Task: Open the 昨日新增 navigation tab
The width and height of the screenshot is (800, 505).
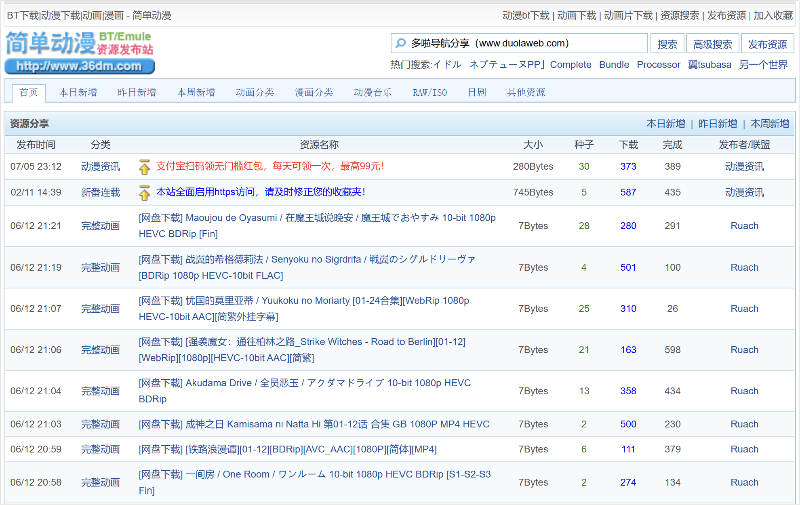Action: tap(137, 92)
